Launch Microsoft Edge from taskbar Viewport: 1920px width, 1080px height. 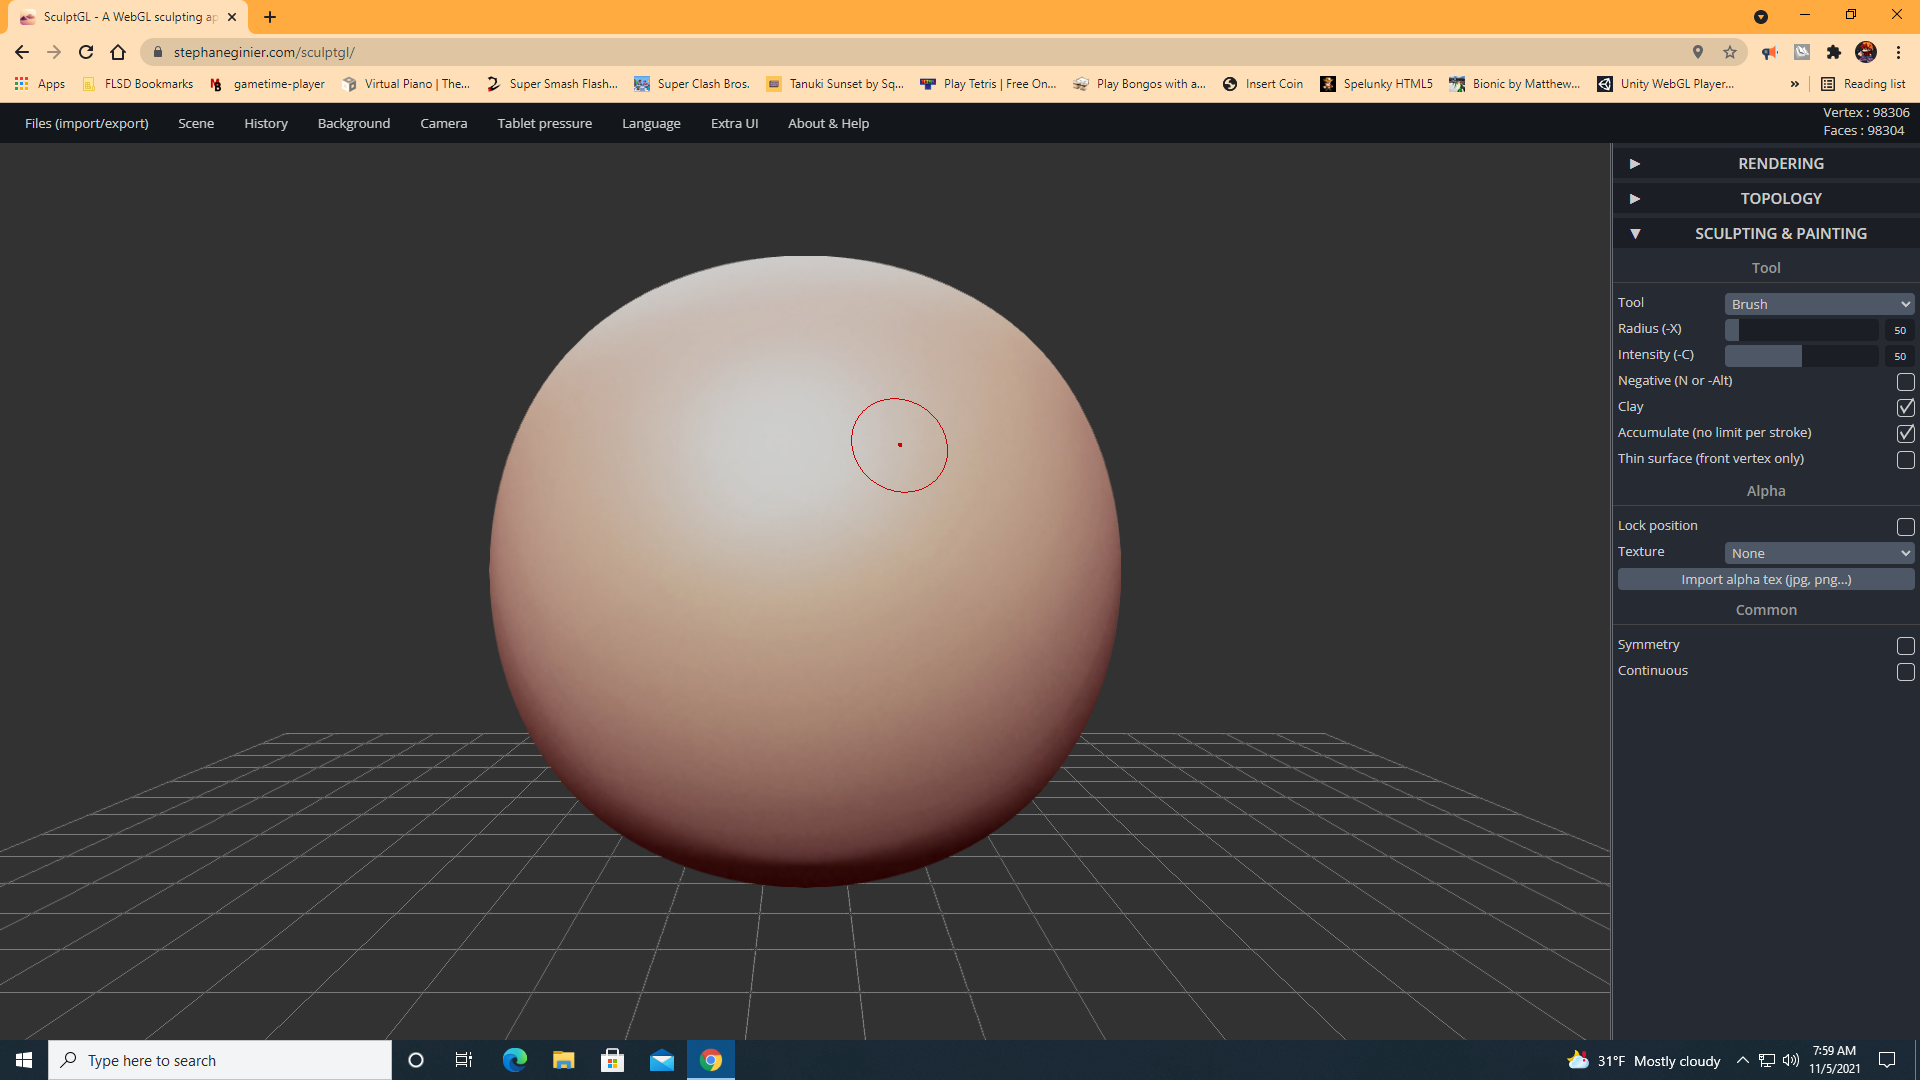tap(514, 1060)
